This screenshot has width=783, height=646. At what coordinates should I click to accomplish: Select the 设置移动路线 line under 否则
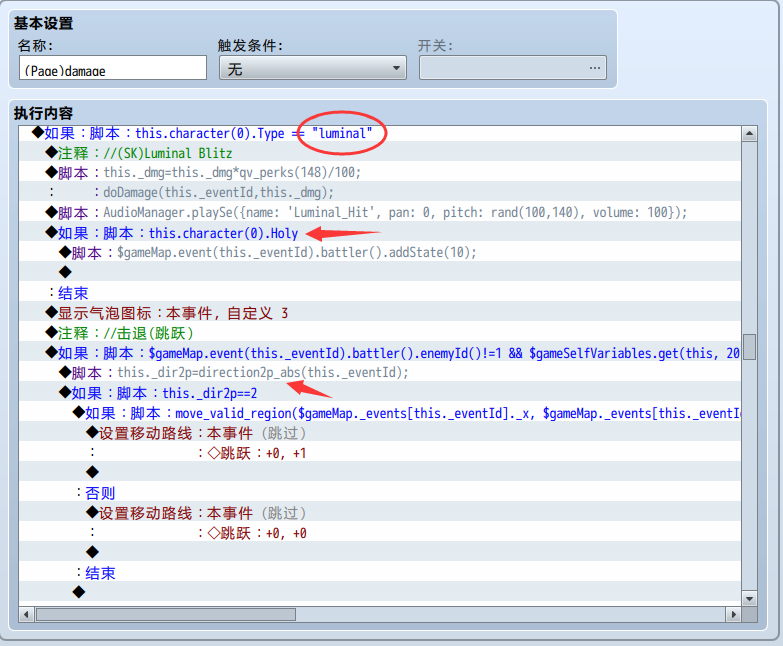pyautogui.click(x=380, y=513)
